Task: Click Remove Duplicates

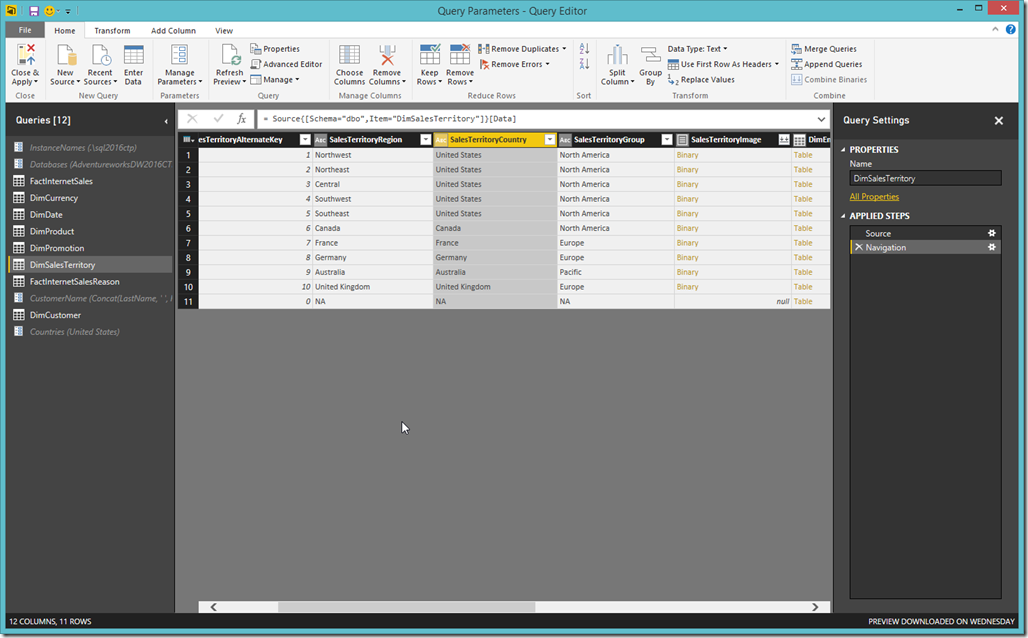Action: pyautogui.click(x=522, y=49)
